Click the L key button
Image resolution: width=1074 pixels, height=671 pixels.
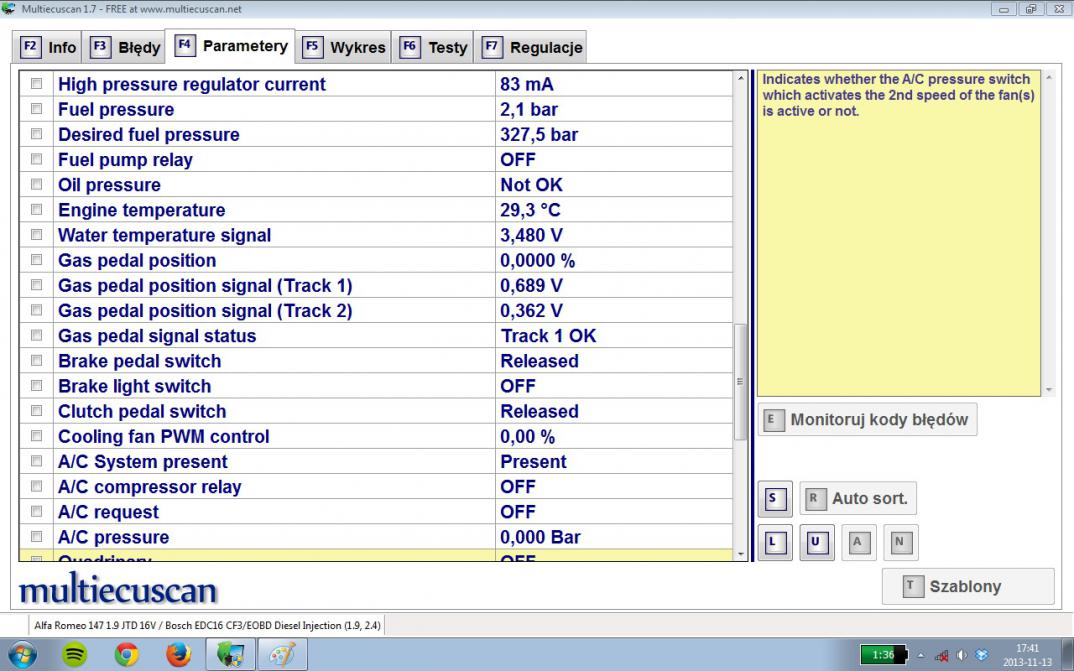pos(775,542)
